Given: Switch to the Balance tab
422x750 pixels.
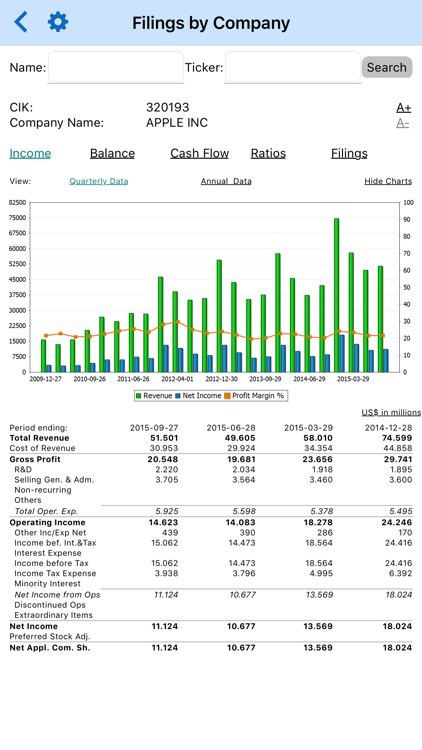Looking at the screenshot, I should point(112,154).
